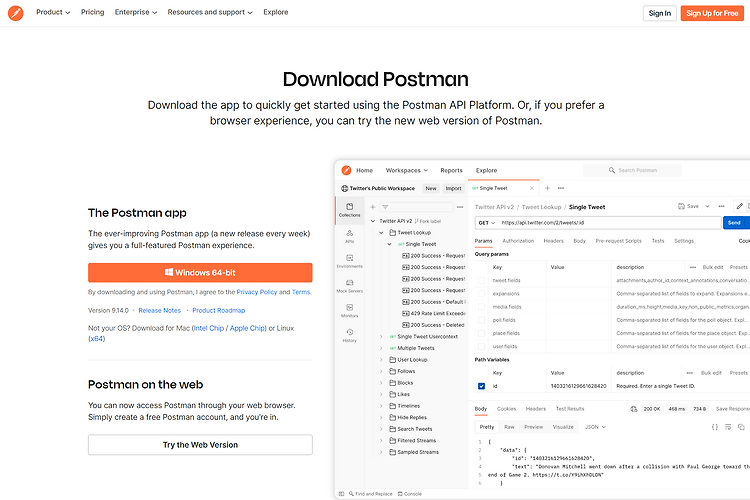Click the Windows 64-bit download button
This screenshot has height=500, width=750.
[200, 273]
